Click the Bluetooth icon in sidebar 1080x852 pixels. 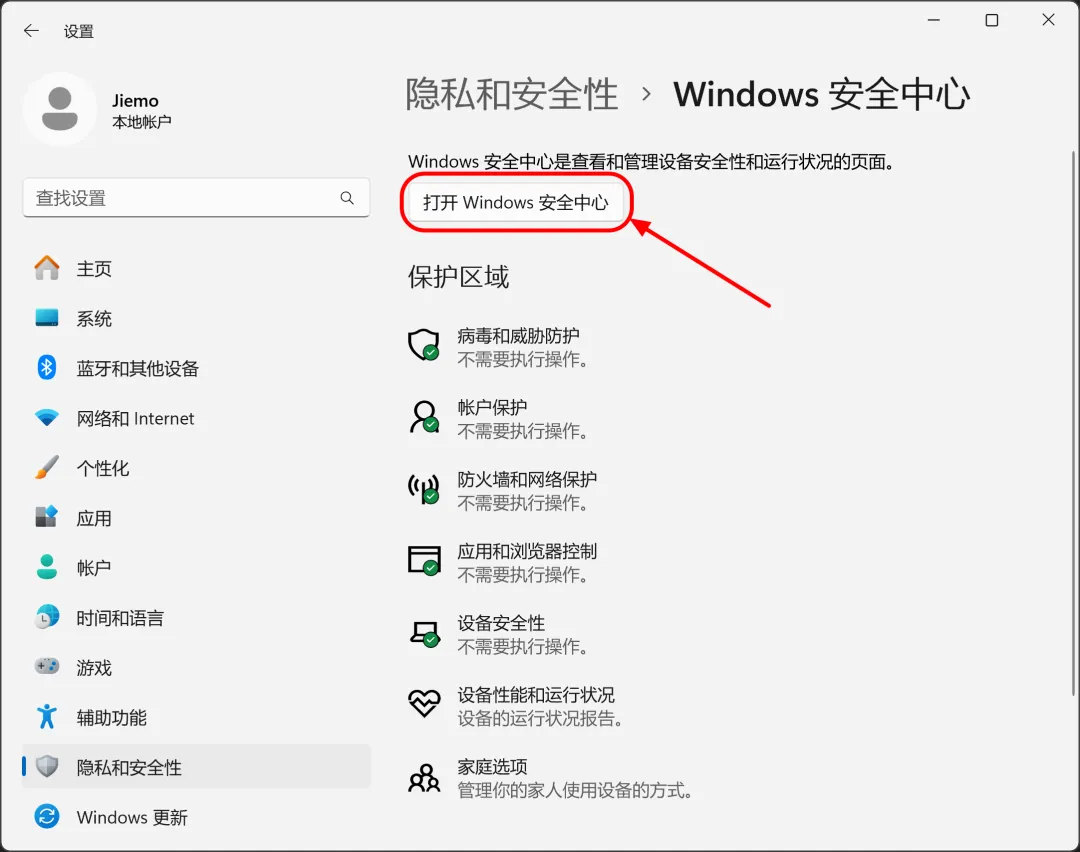(47, 367)
